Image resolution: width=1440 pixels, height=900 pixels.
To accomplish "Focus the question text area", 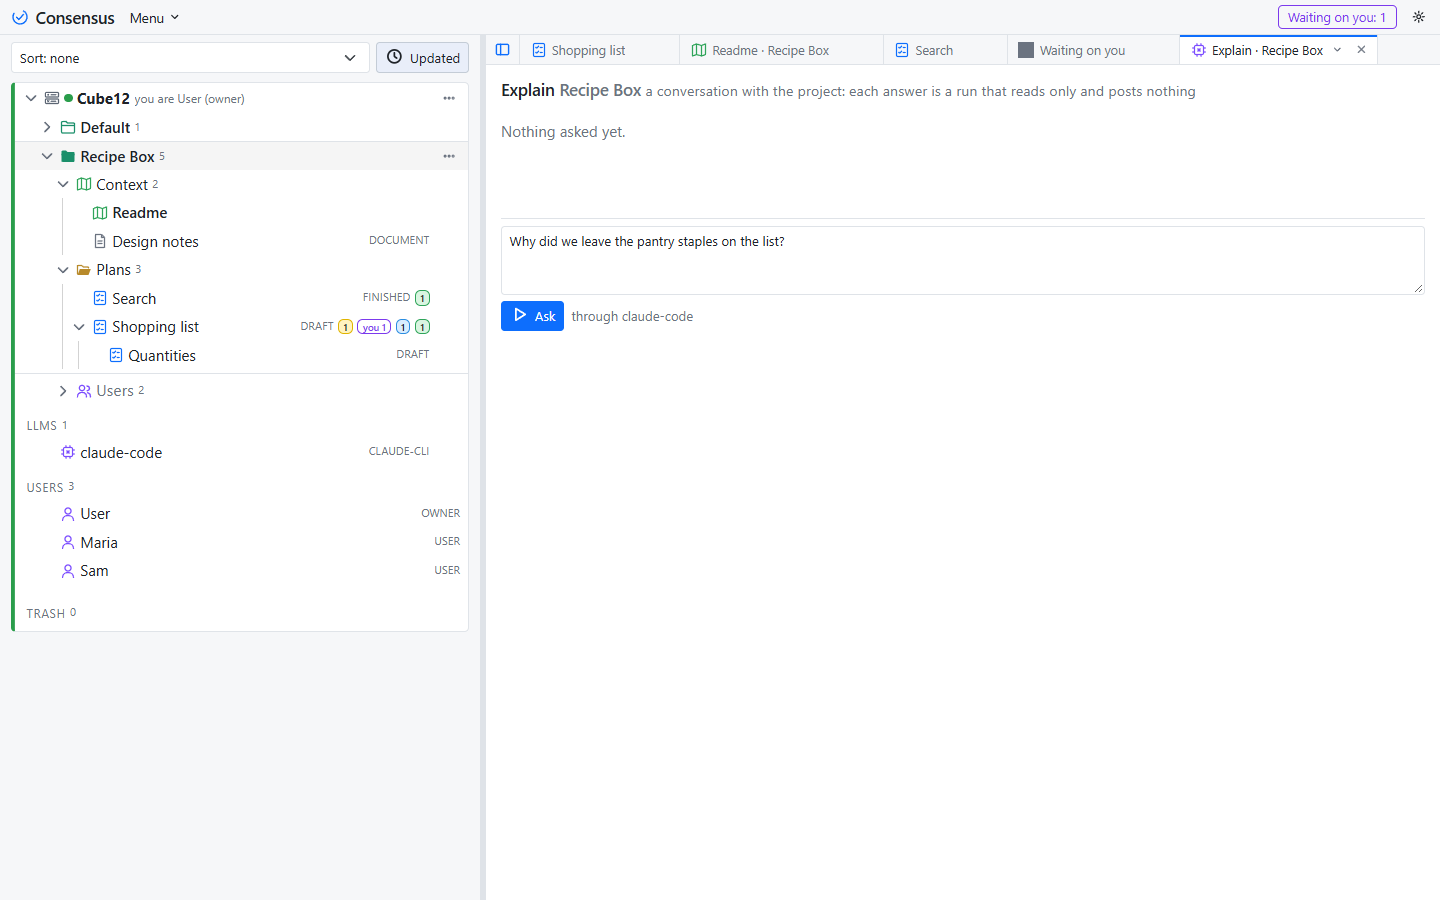I will pyautogui.click(x=962, y=260).
